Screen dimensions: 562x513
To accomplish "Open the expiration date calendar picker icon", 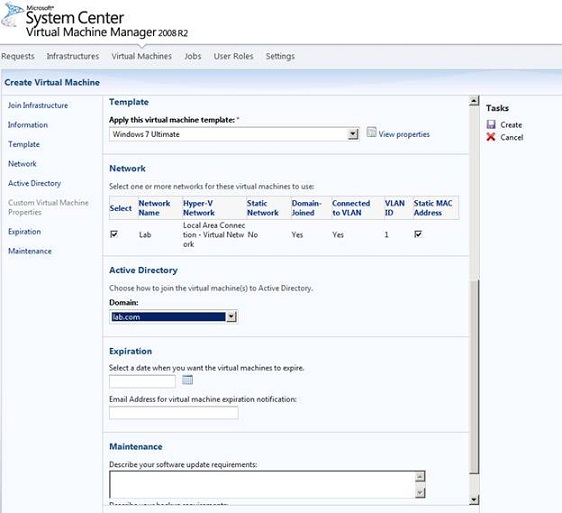I will click(x=187, y=380).
